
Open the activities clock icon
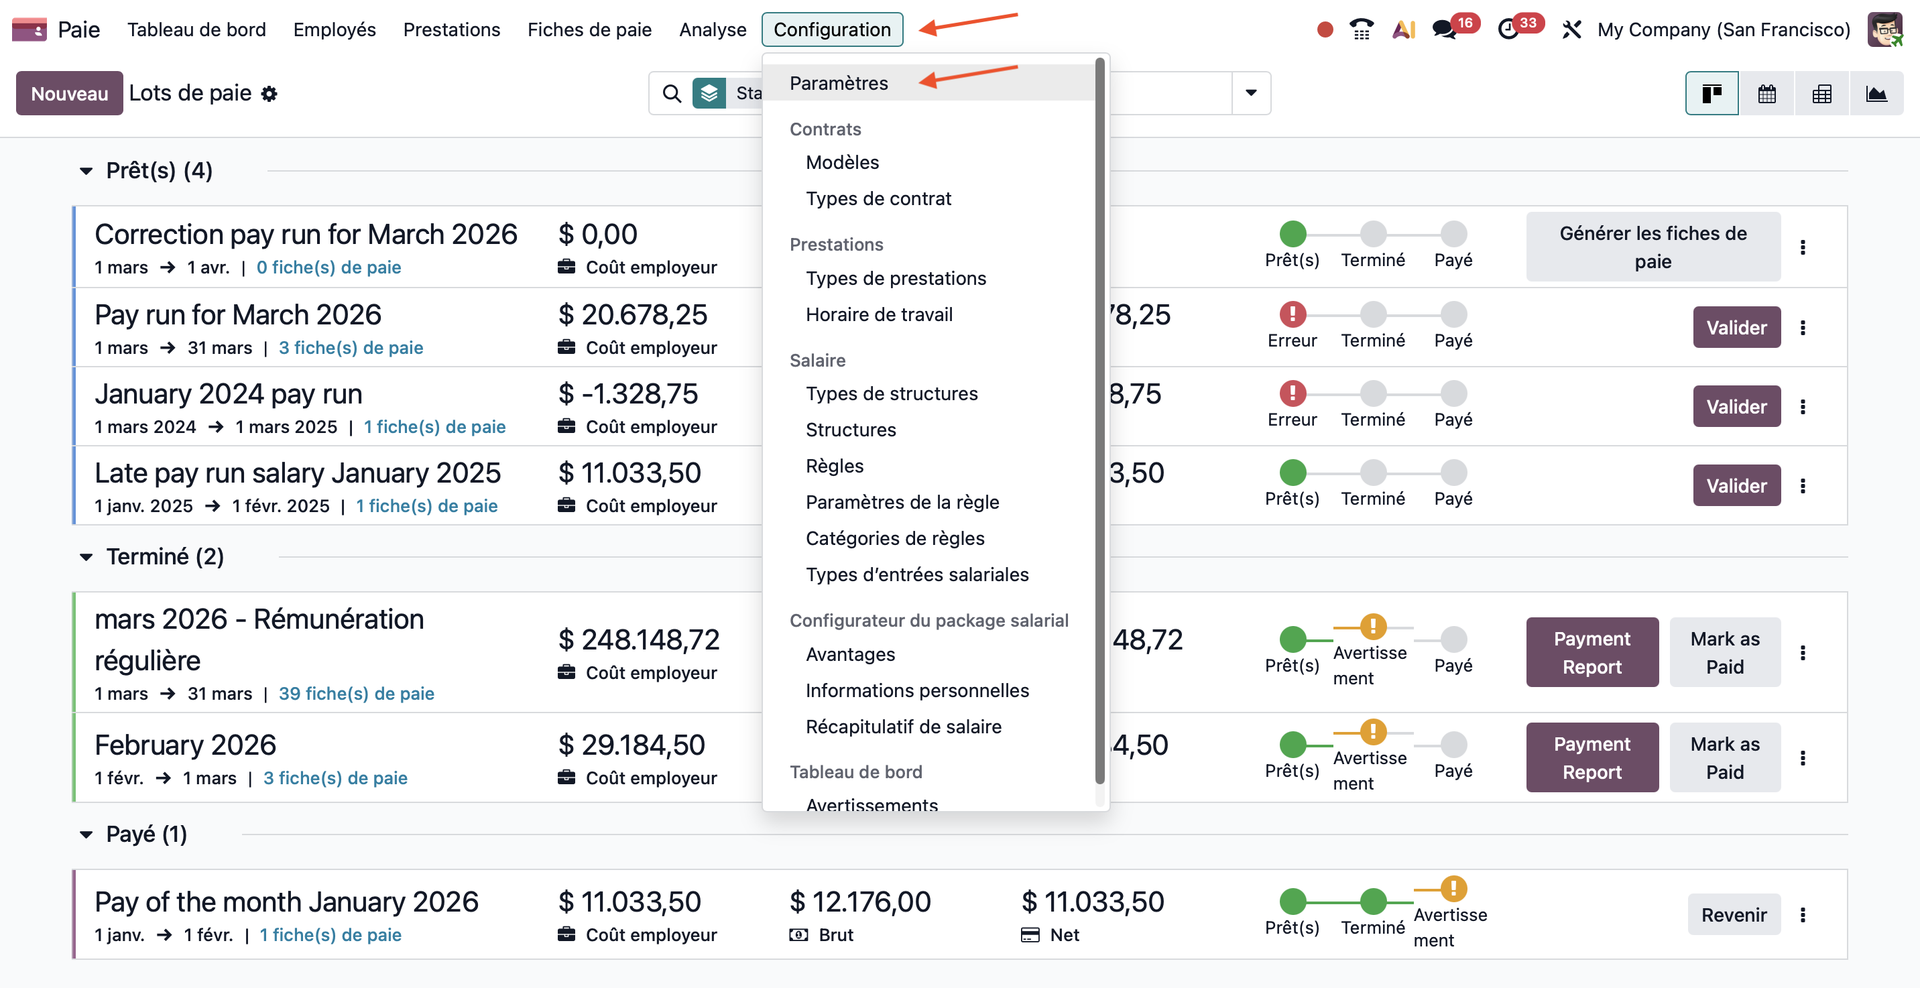point(1508,30)
